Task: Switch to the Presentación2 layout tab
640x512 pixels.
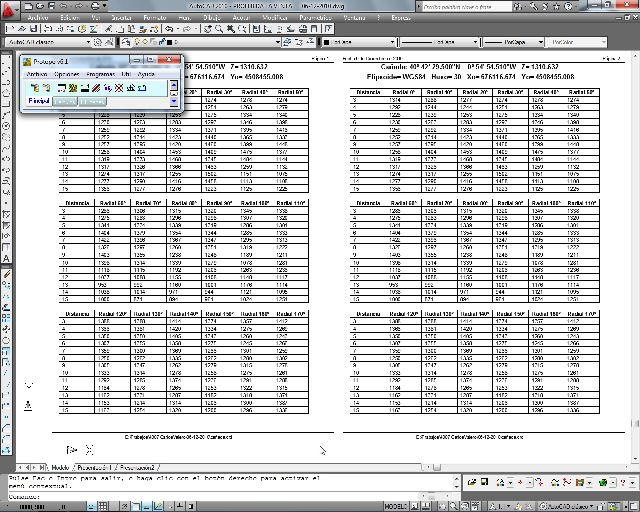Action: tap(138, 467)
